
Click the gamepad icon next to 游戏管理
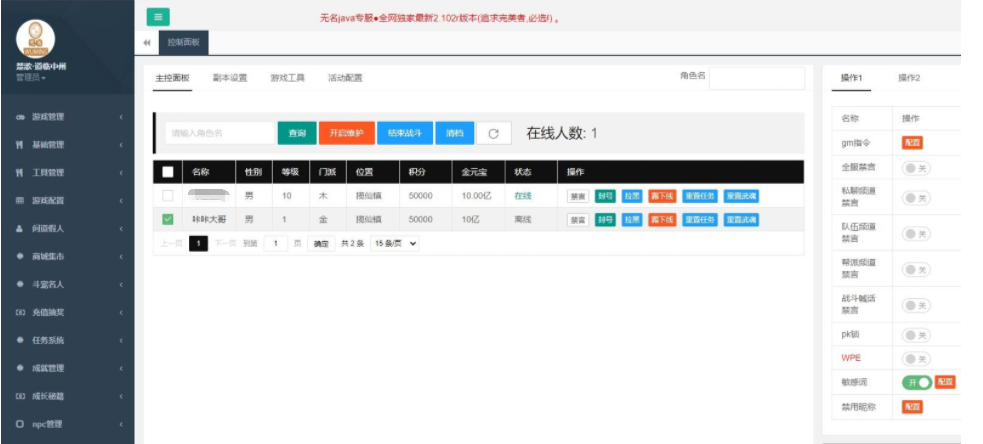[x=20, y=117]
